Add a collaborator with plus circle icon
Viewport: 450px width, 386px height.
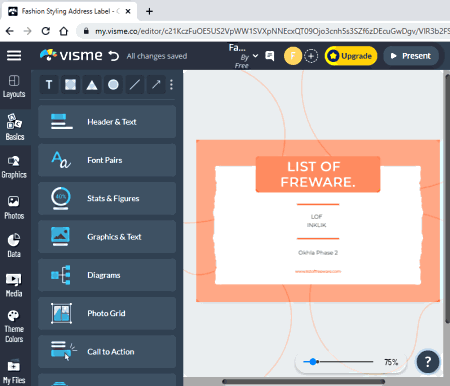(311, 56)
